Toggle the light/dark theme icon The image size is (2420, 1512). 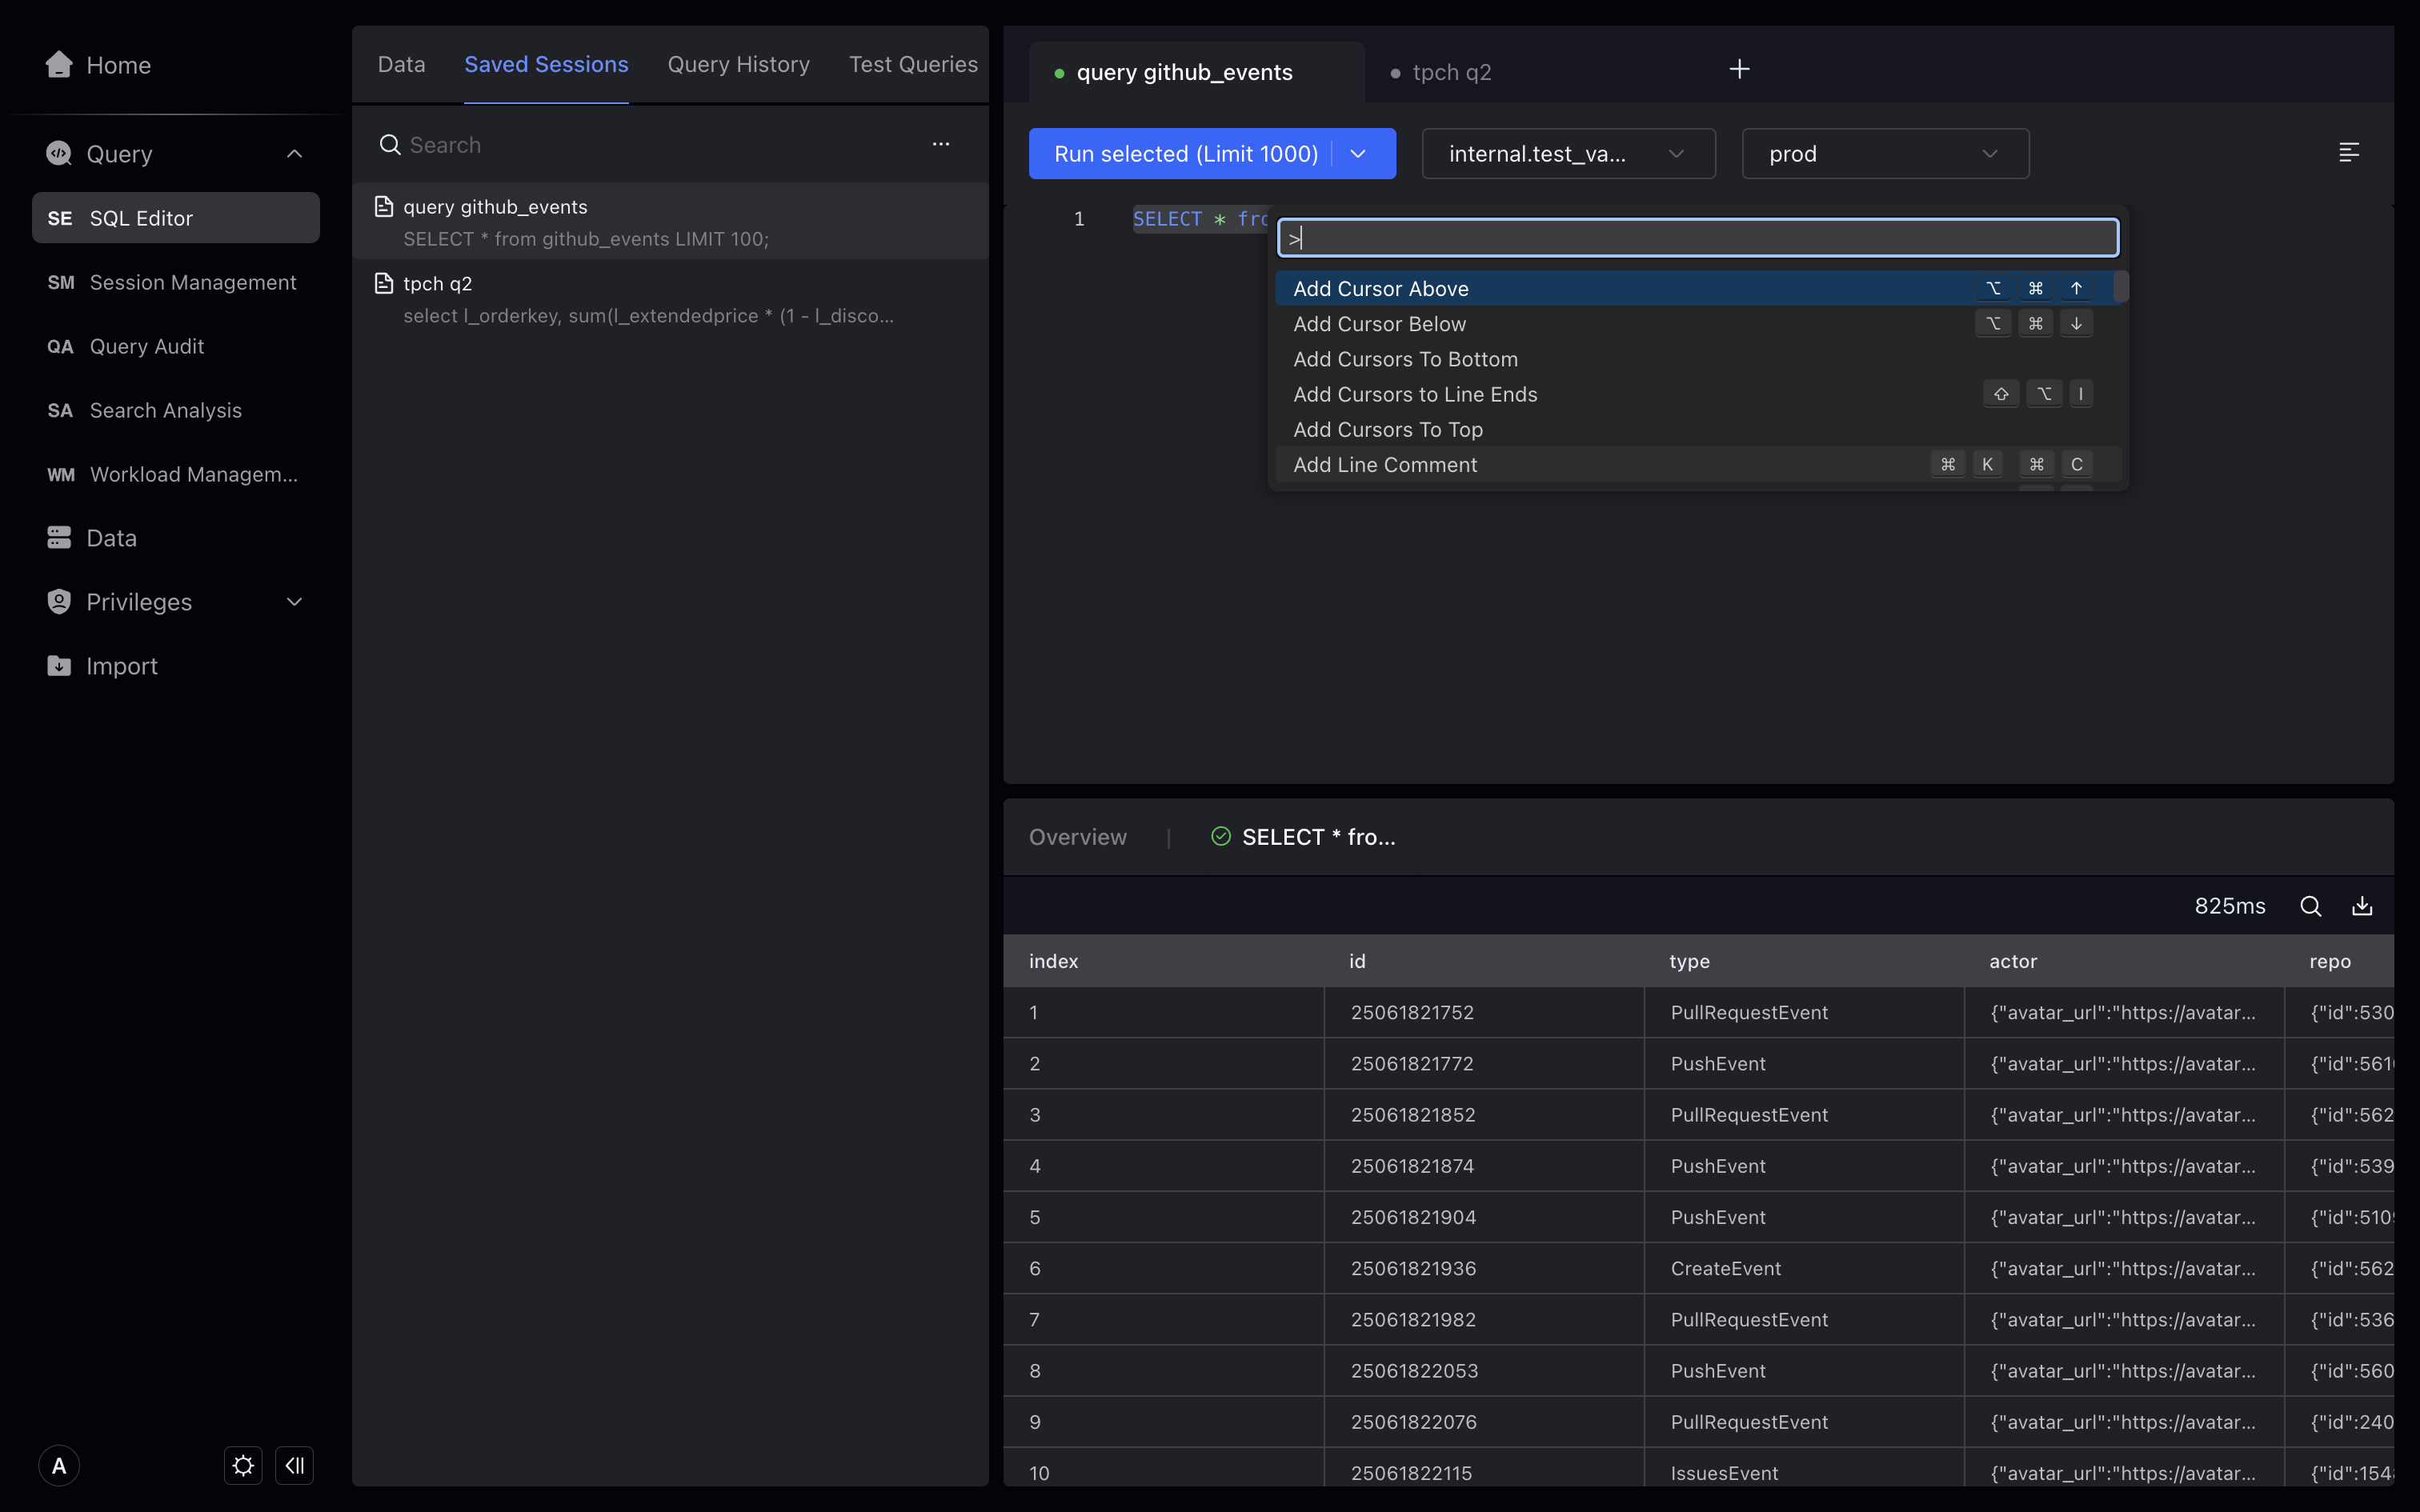tap(243, 1466)
